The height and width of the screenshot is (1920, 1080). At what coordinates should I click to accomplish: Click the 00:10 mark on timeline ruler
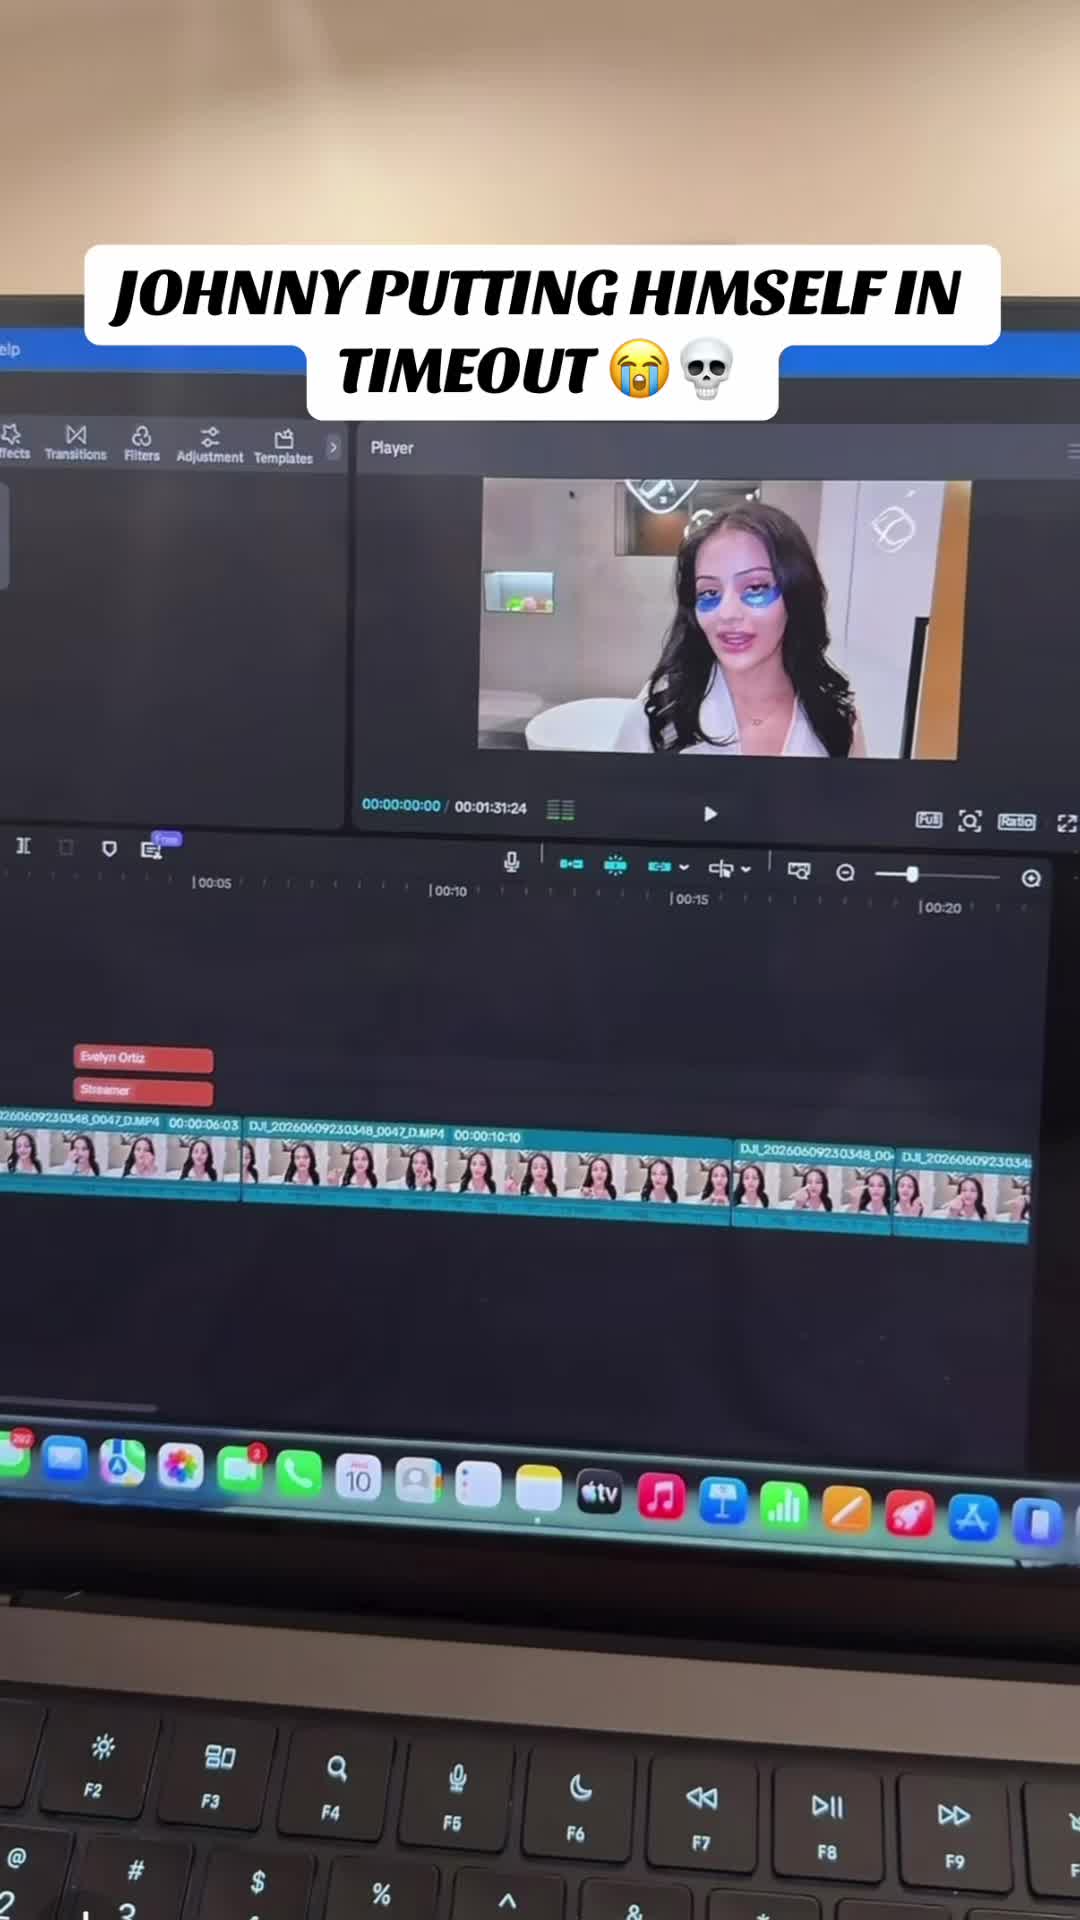[x=448, y=891]
